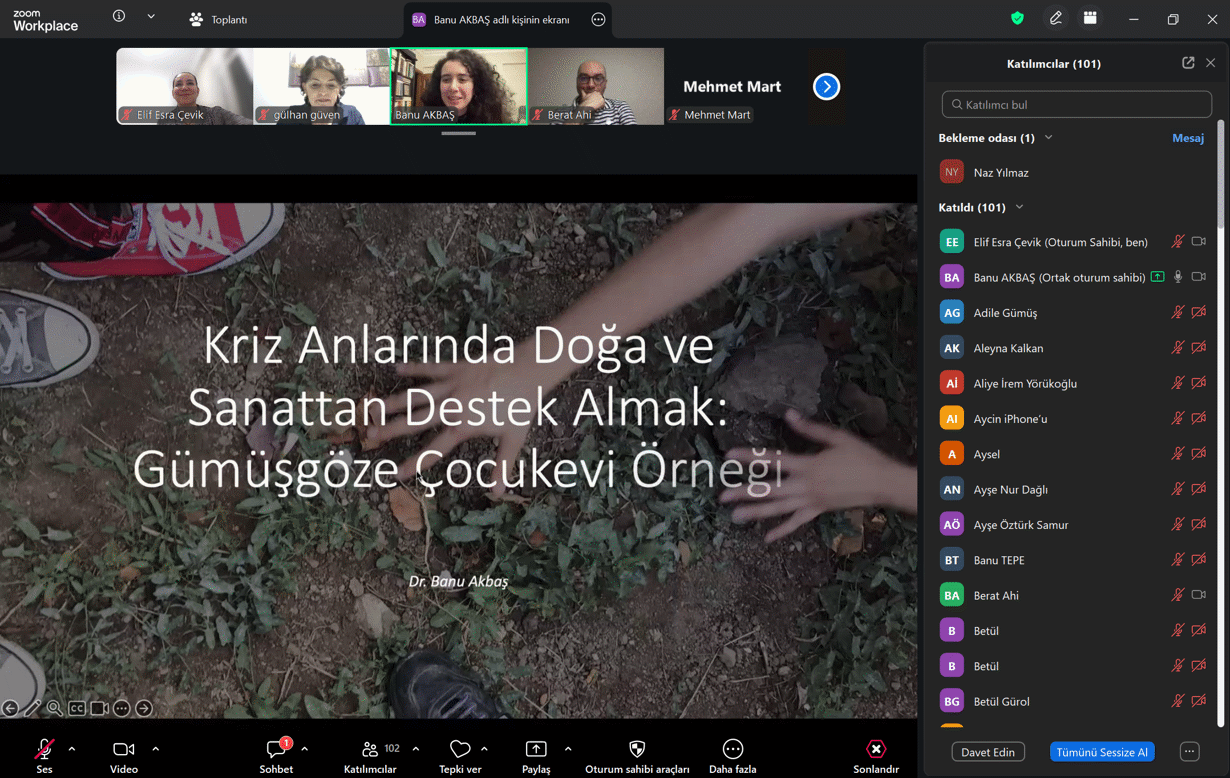1230x778 pixels.
Task: Click the Mesaj link for waiting room
Action: pos(1187,138)
